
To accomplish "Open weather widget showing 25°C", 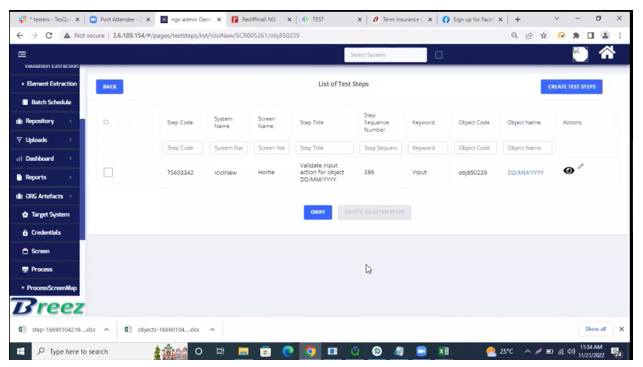I will [x=499, y=351].
